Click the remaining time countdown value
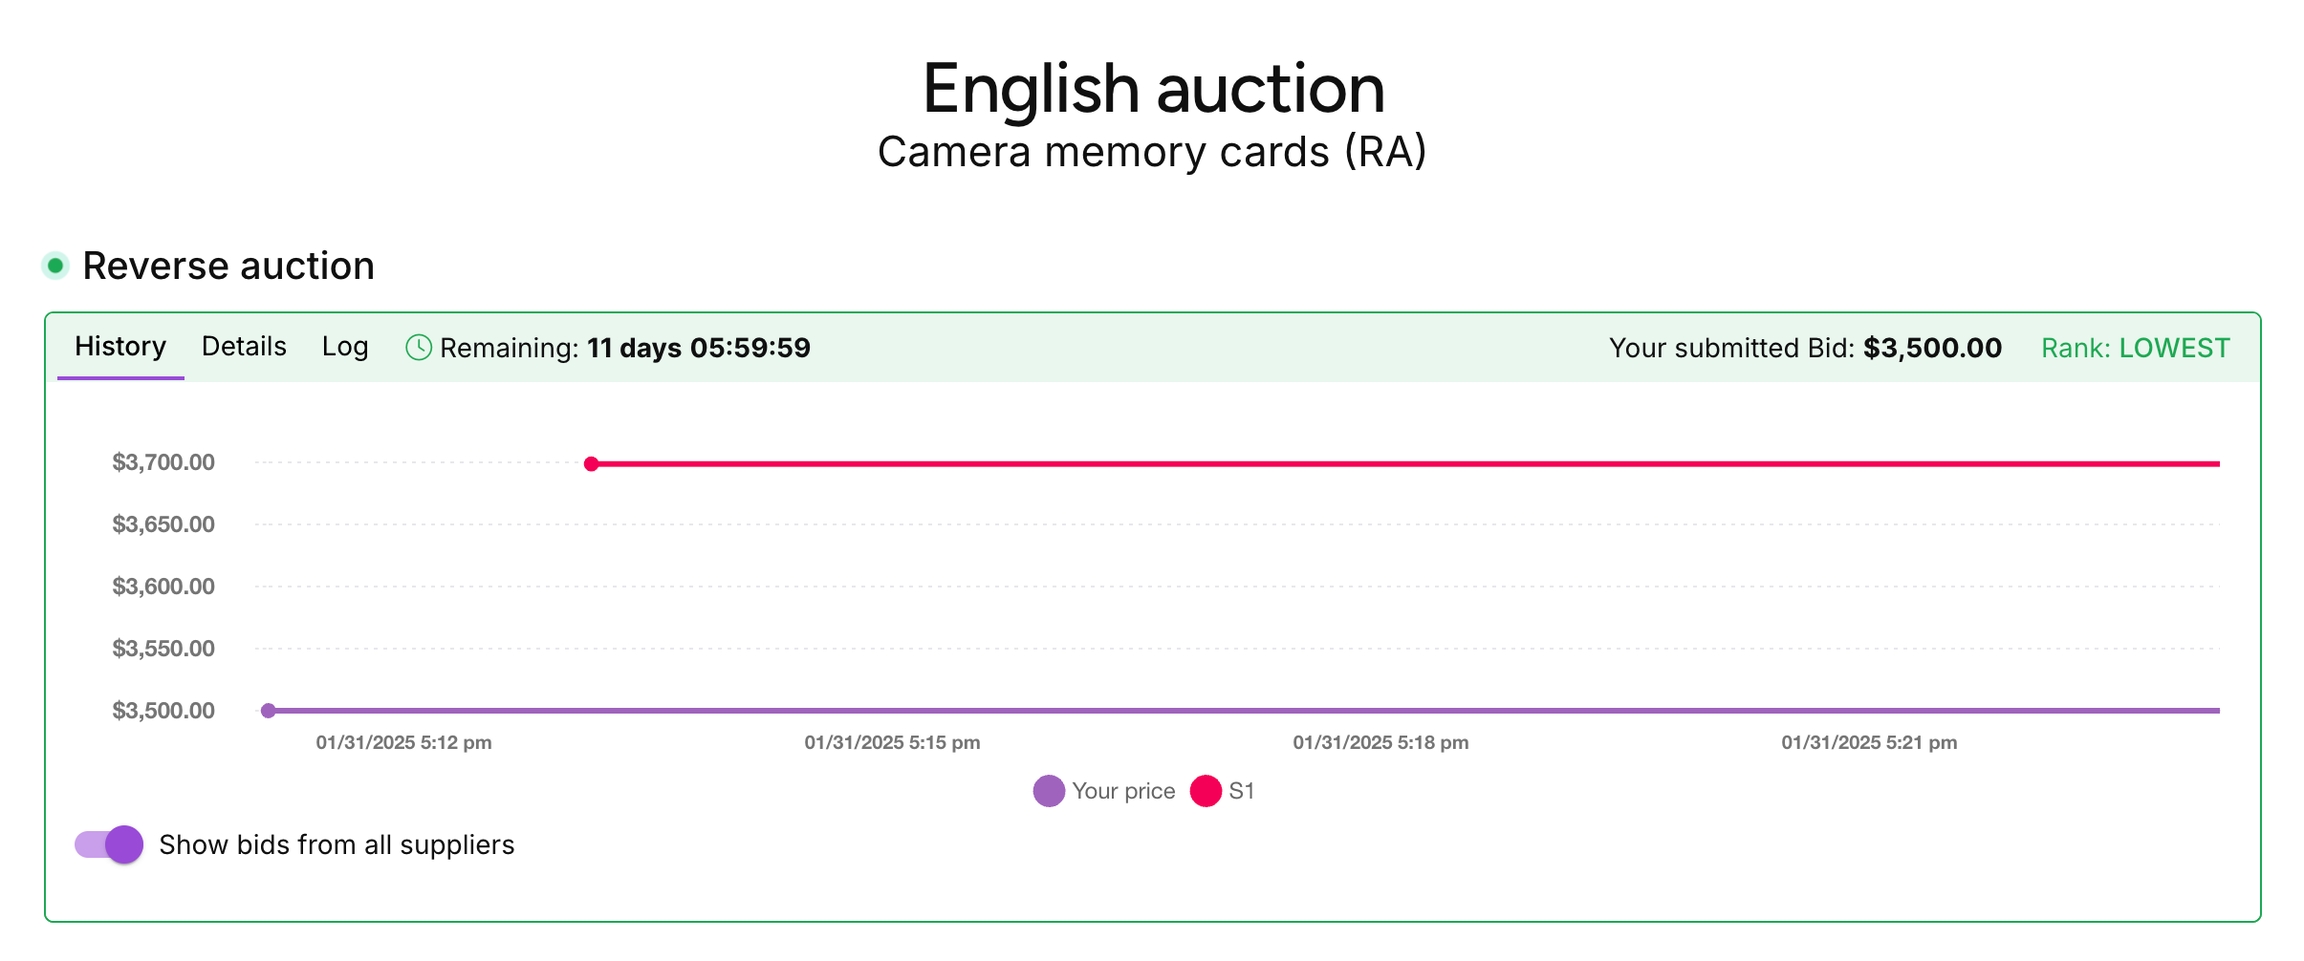 coord(698,348)
